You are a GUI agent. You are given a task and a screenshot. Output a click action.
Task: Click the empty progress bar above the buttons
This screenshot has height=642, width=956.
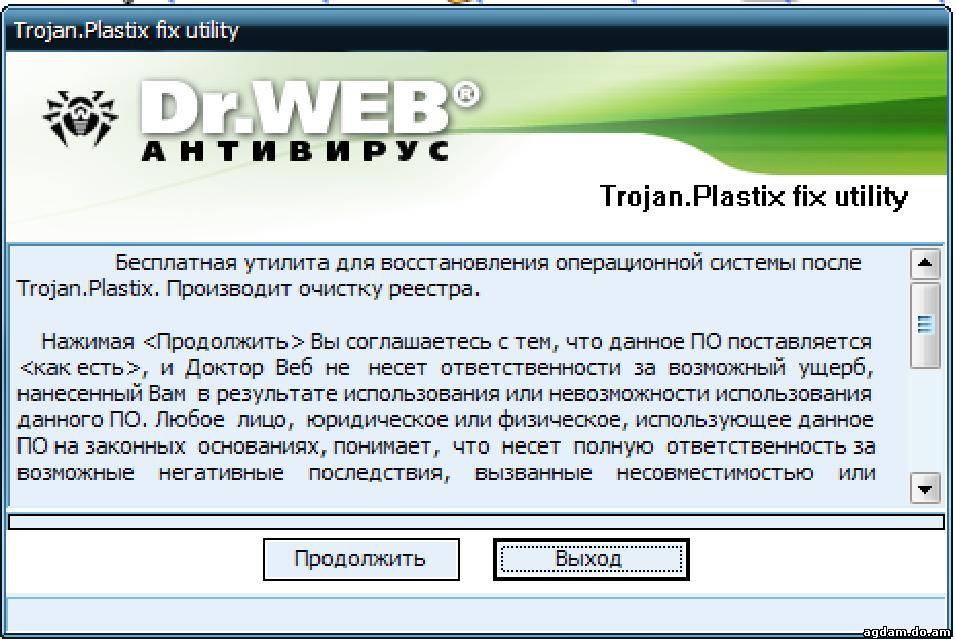(x=476, y=522)
